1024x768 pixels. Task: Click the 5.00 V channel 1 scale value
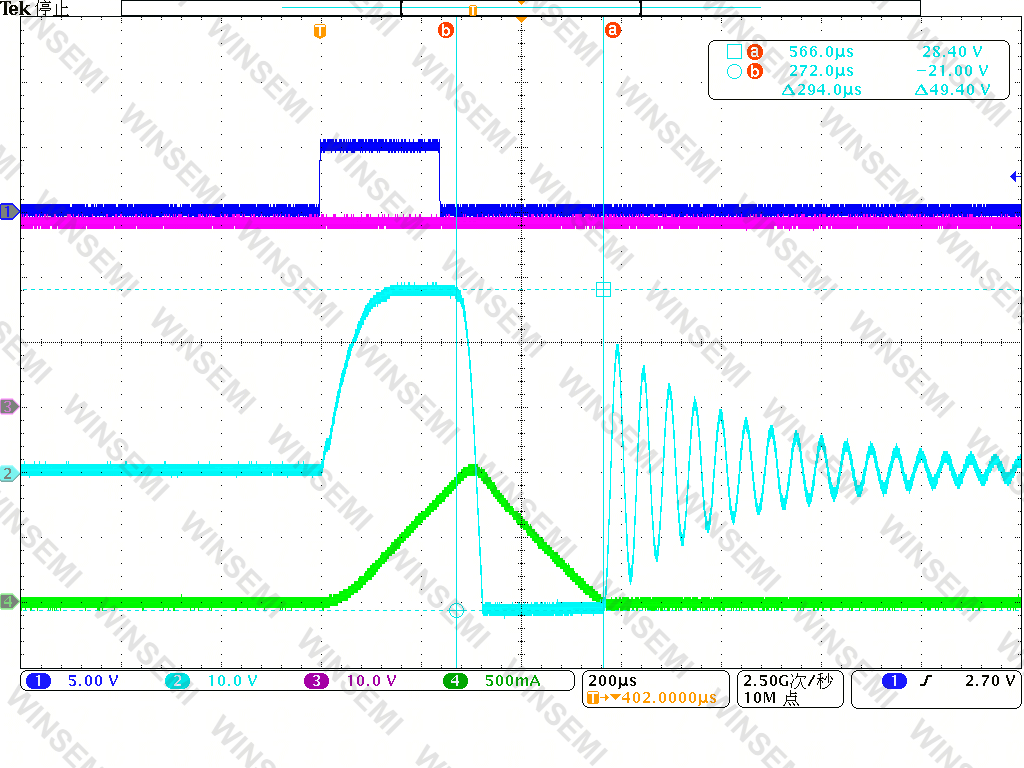[x=93, y=681]
